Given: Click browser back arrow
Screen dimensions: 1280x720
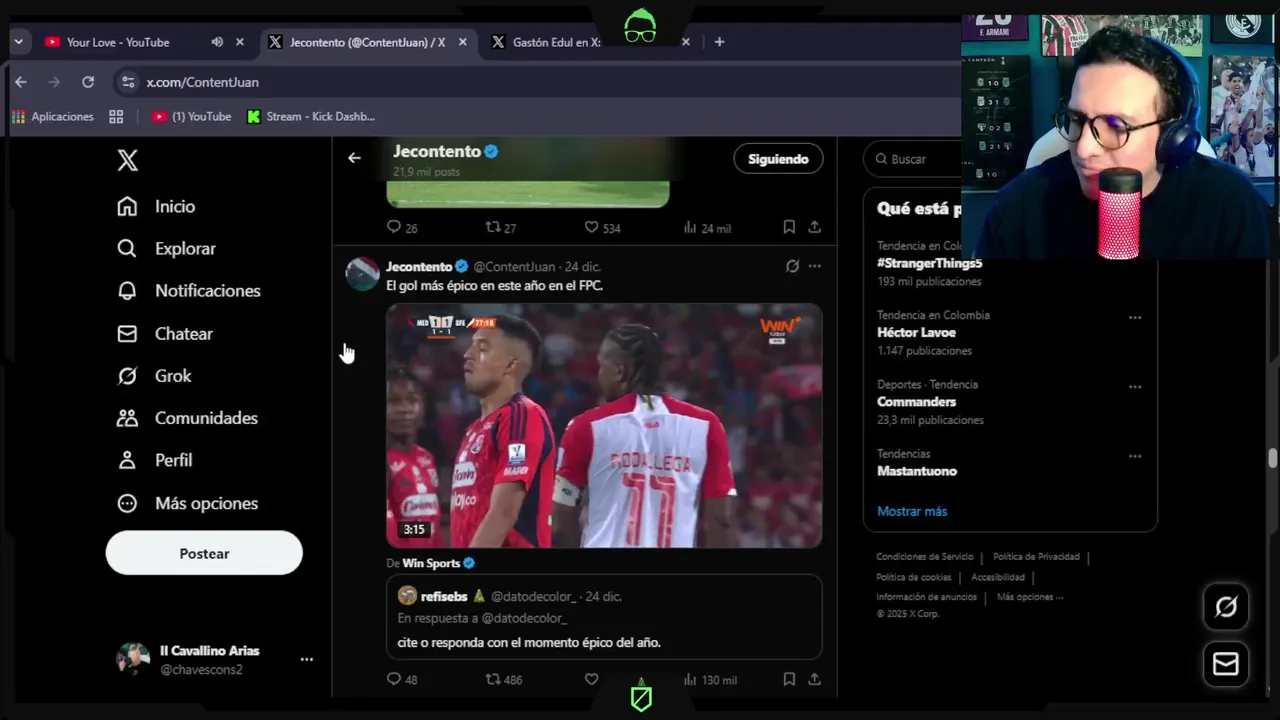Looking at the screenshot, I should (21, 82).
